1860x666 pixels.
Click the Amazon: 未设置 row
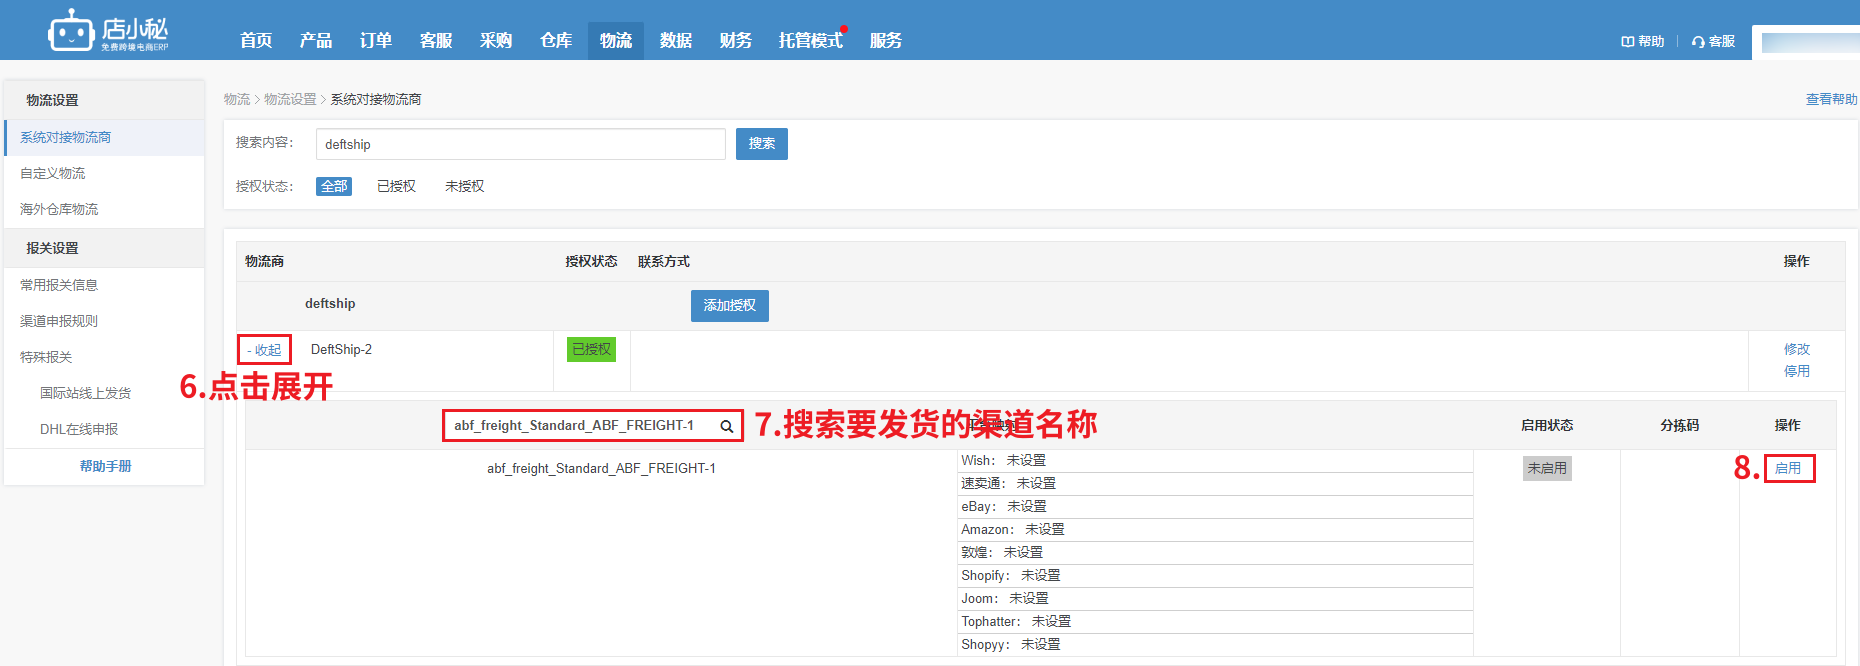pos(1215,530)
